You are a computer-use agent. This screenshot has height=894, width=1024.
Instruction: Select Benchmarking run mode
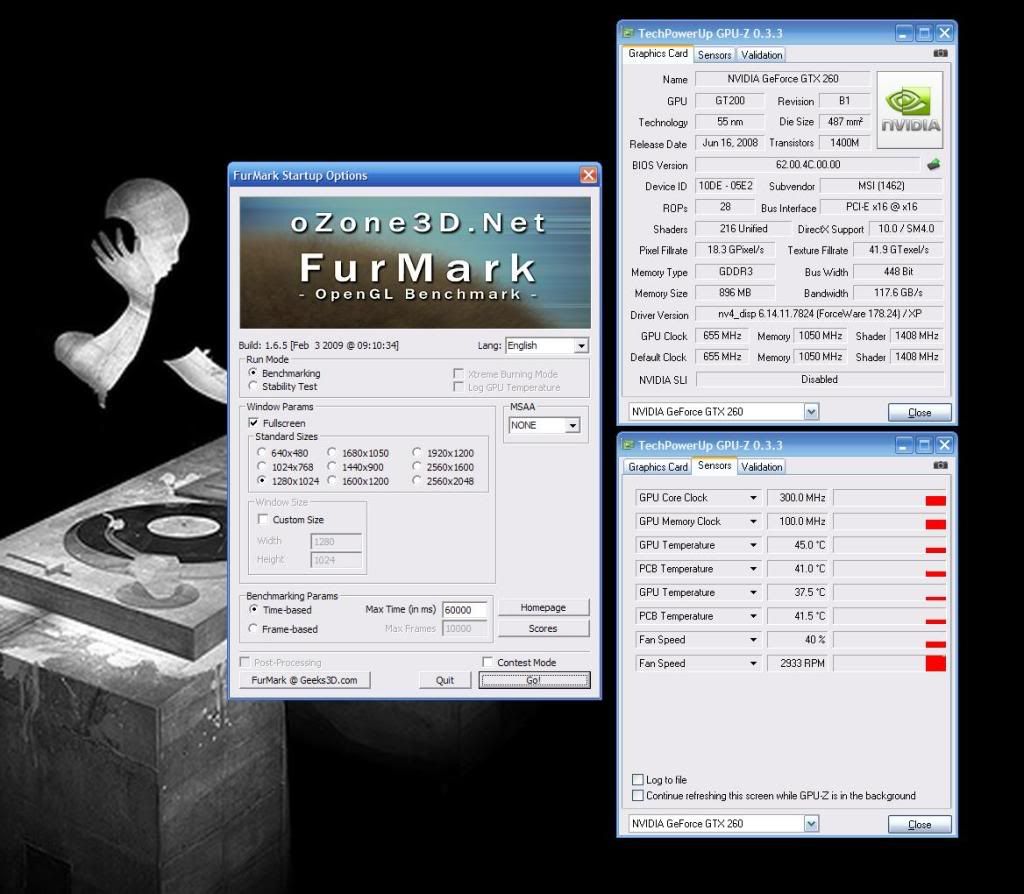253,373
